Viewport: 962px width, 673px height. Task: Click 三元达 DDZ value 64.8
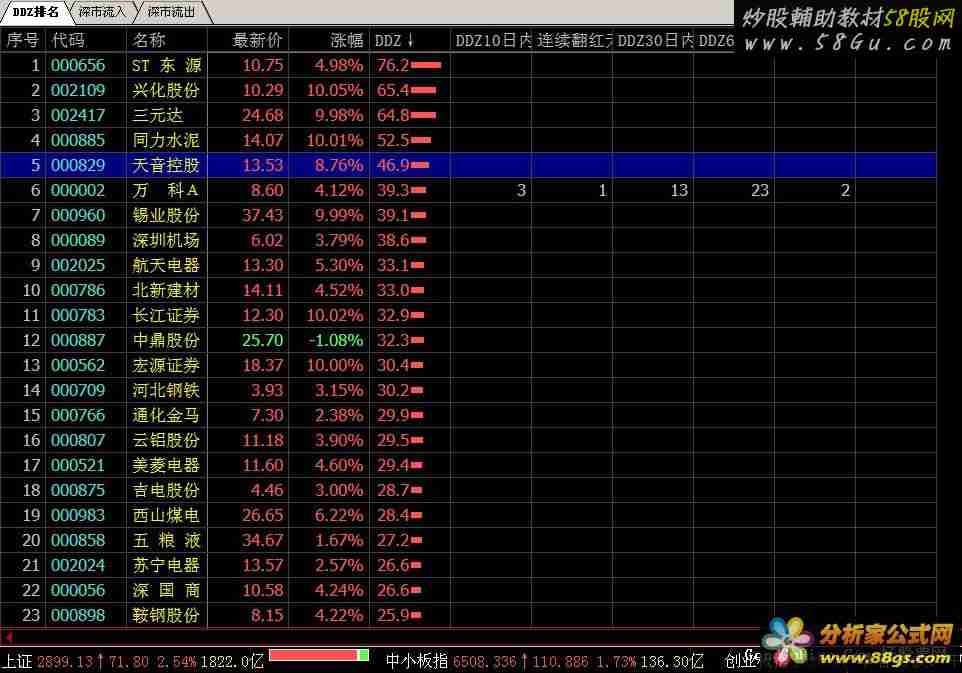(393, 115)
